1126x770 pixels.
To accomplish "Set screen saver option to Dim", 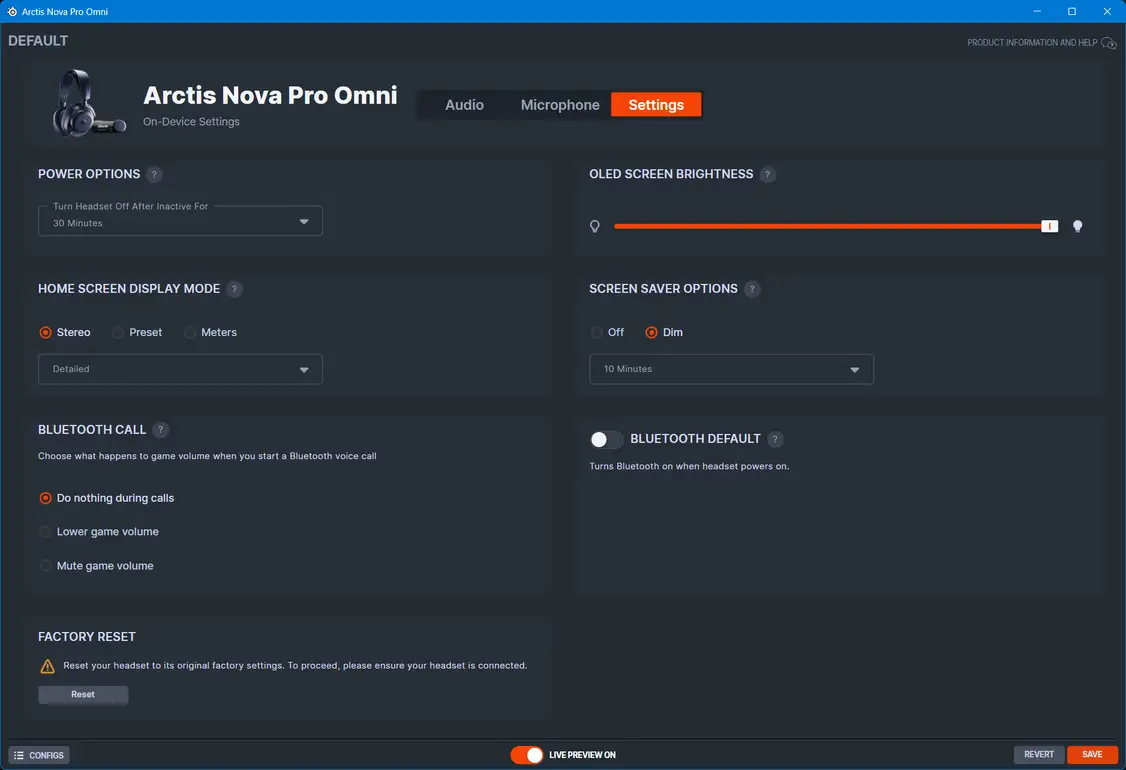I will [x=664, y=333].
